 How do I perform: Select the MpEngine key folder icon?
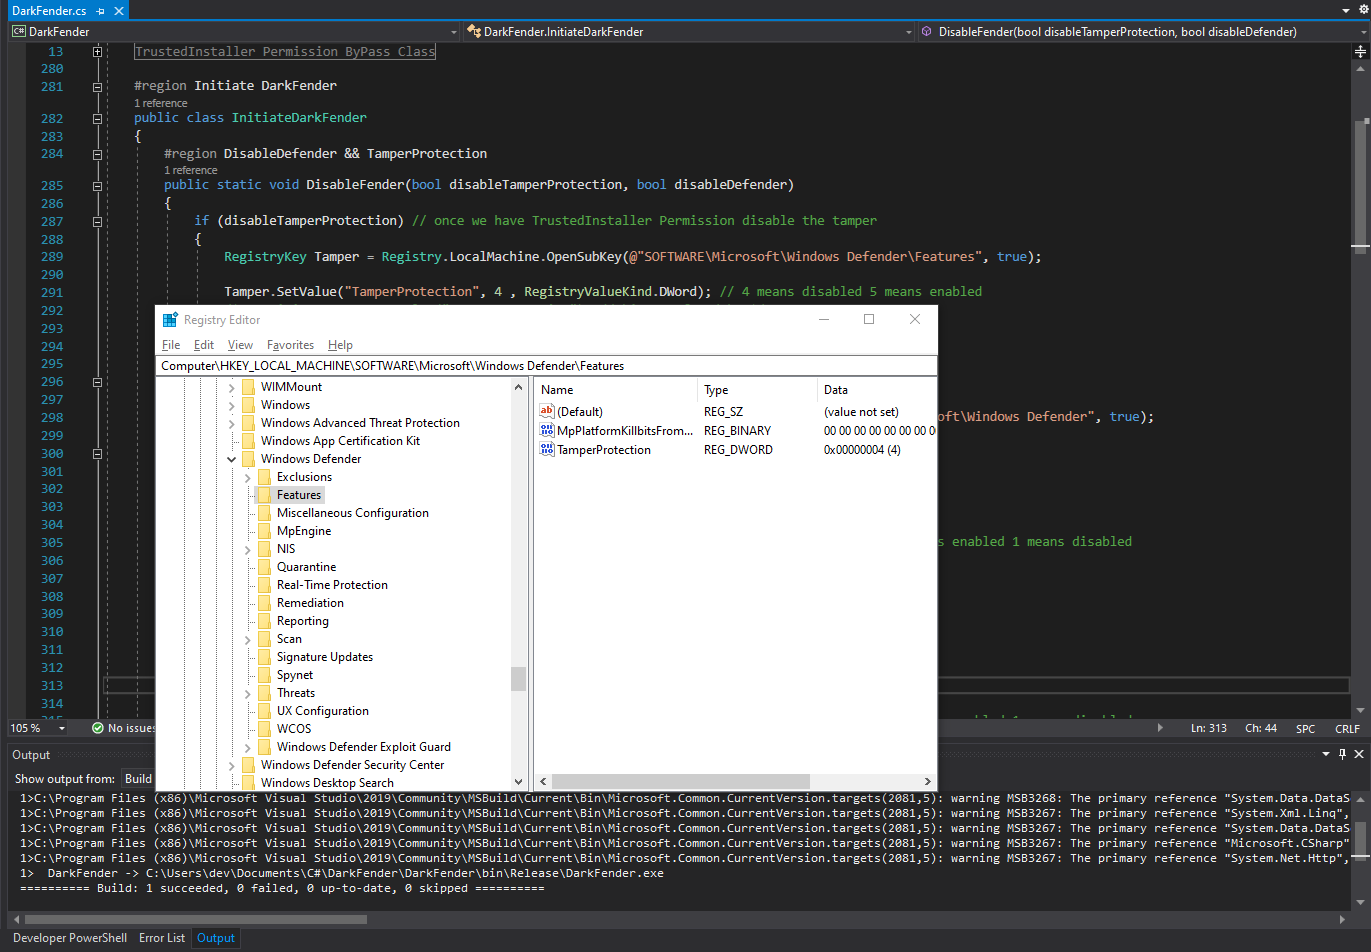point(264,531)
